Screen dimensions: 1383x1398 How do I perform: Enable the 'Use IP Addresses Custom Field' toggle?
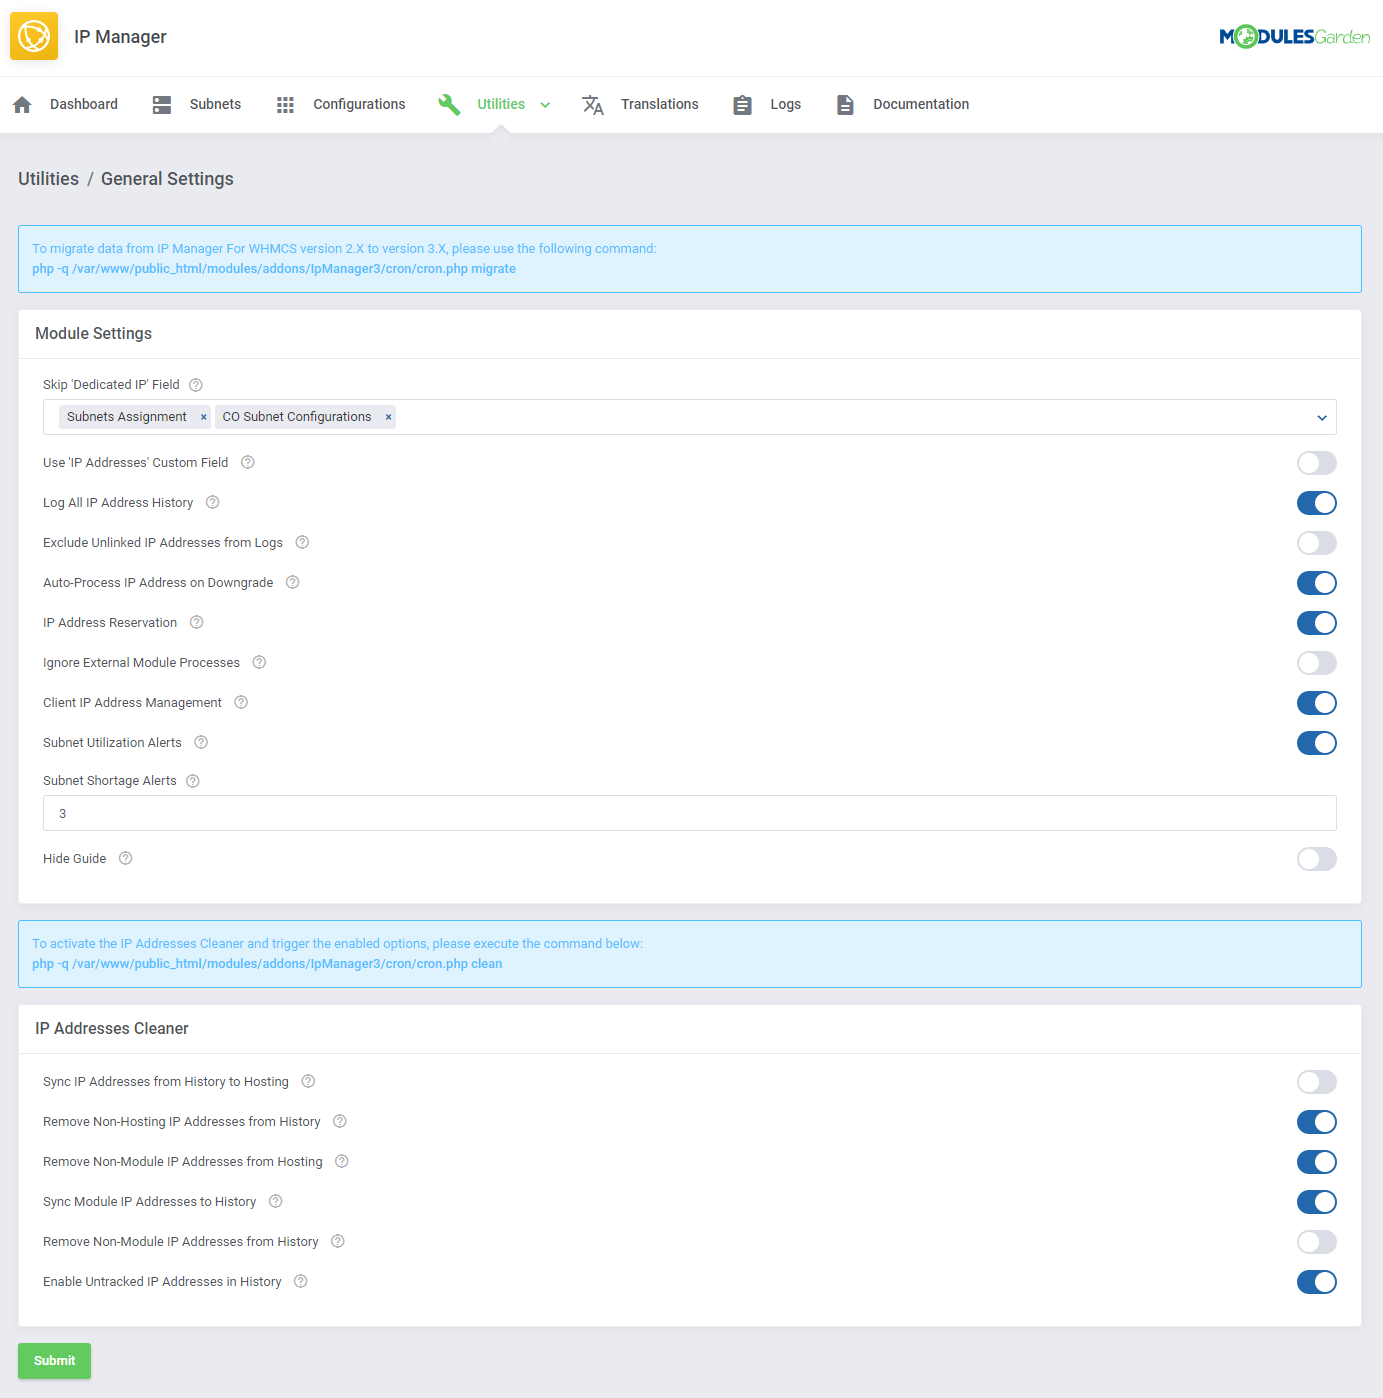point(1316,463)
